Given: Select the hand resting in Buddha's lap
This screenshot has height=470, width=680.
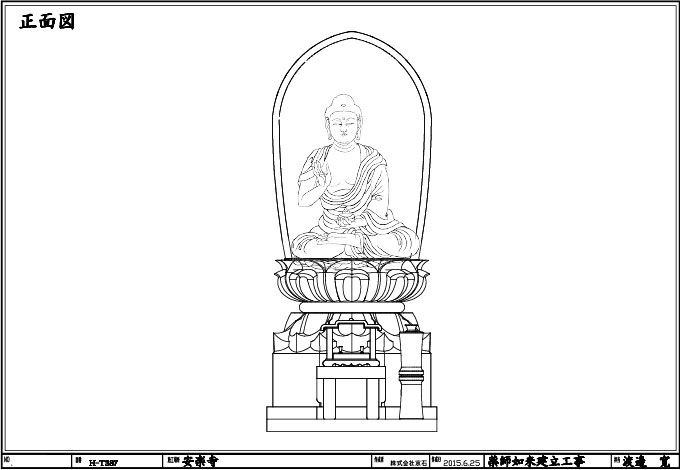Looking at the screenshot, I should (350, 214).
